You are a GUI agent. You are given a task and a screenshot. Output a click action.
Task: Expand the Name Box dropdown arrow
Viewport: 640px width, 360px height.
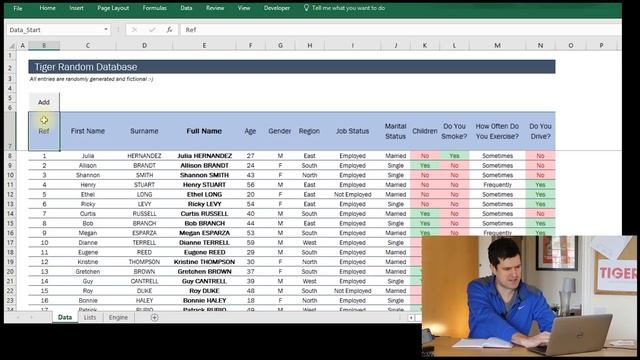[x=106, y=30]
